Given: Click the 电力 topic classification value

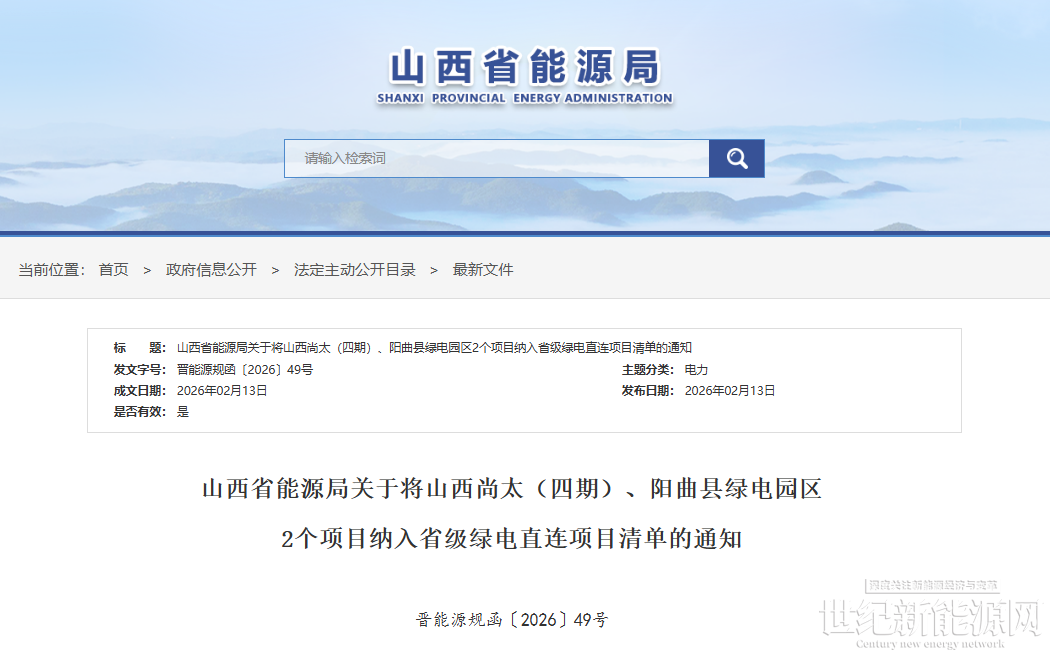Looking at the screenshot, I should click(696, 369).
